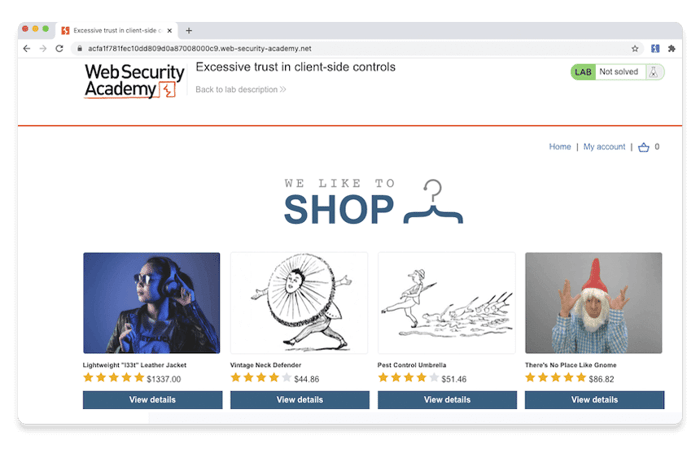The width and height of the screenshot is (700, 453).
Task: Close the Excessive trust browser tab
Action: pos(170,31)
